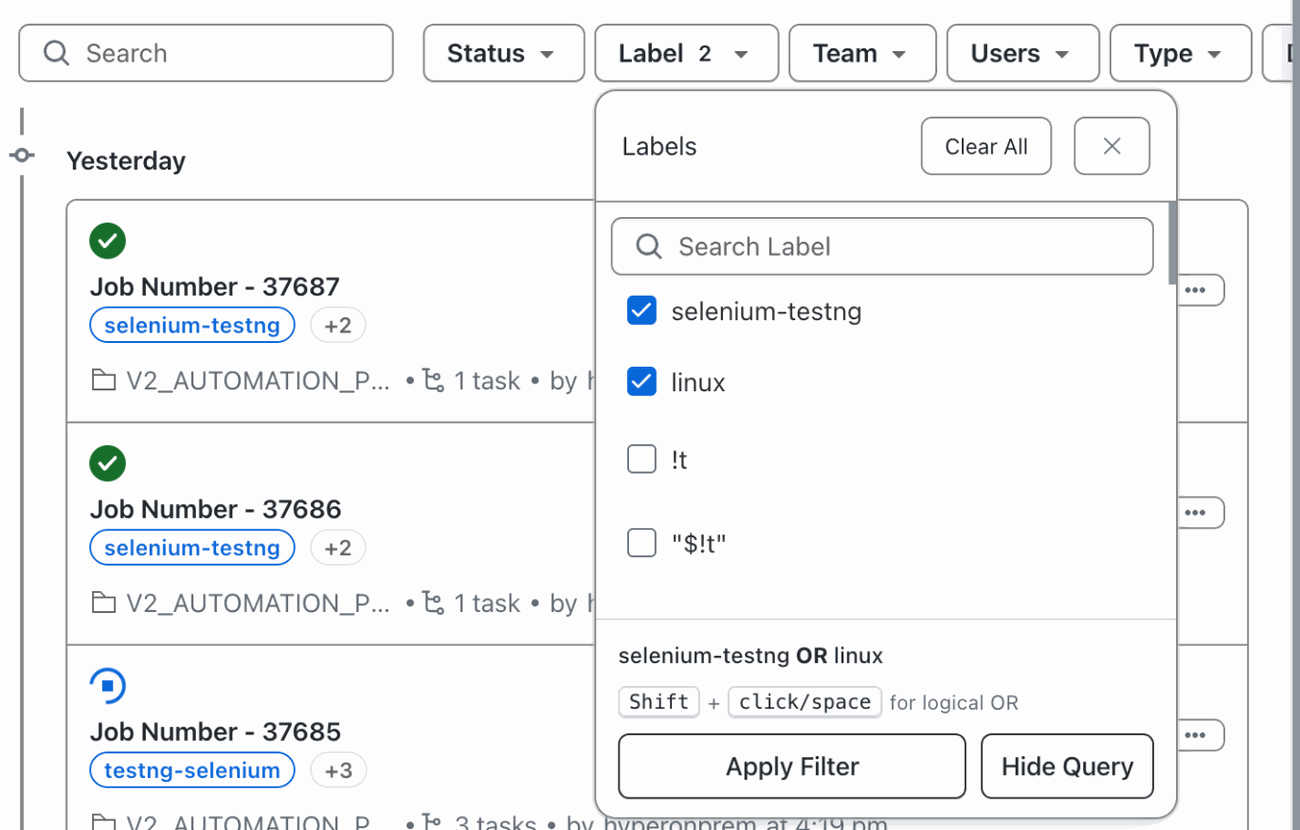
Task: Uncheck the linux label checkbox
Action: coord(642,382)
